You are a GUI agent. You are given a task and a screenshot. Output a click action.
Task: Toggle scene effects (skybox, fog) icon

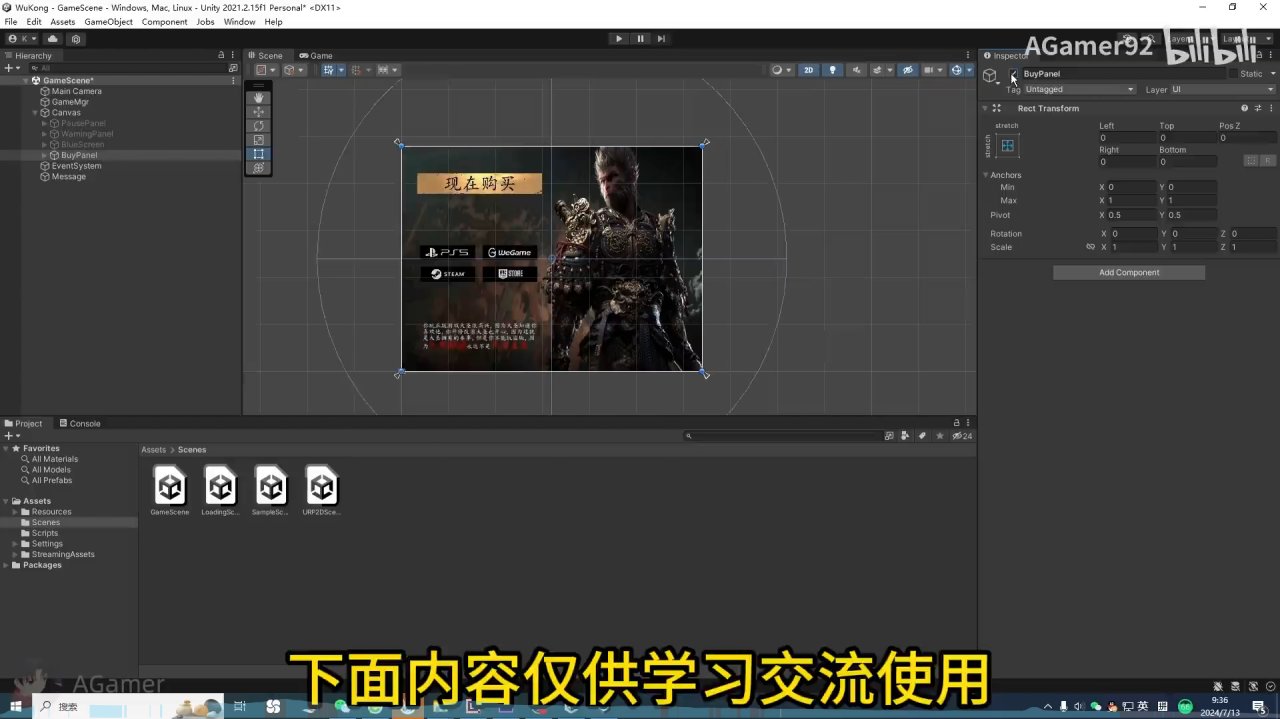coord(880,70)
